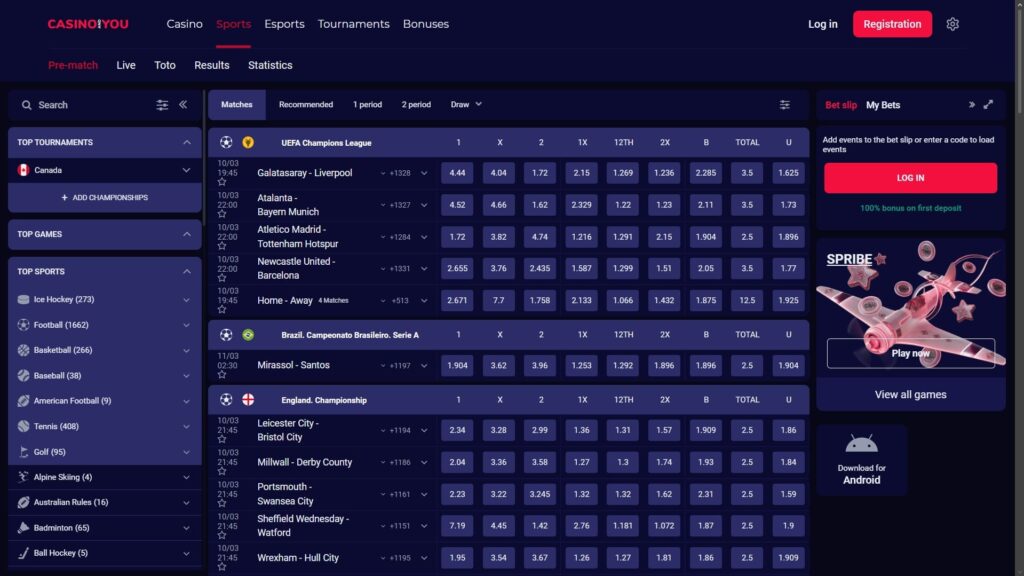Click the Basketball sport icon

point(25,350)
